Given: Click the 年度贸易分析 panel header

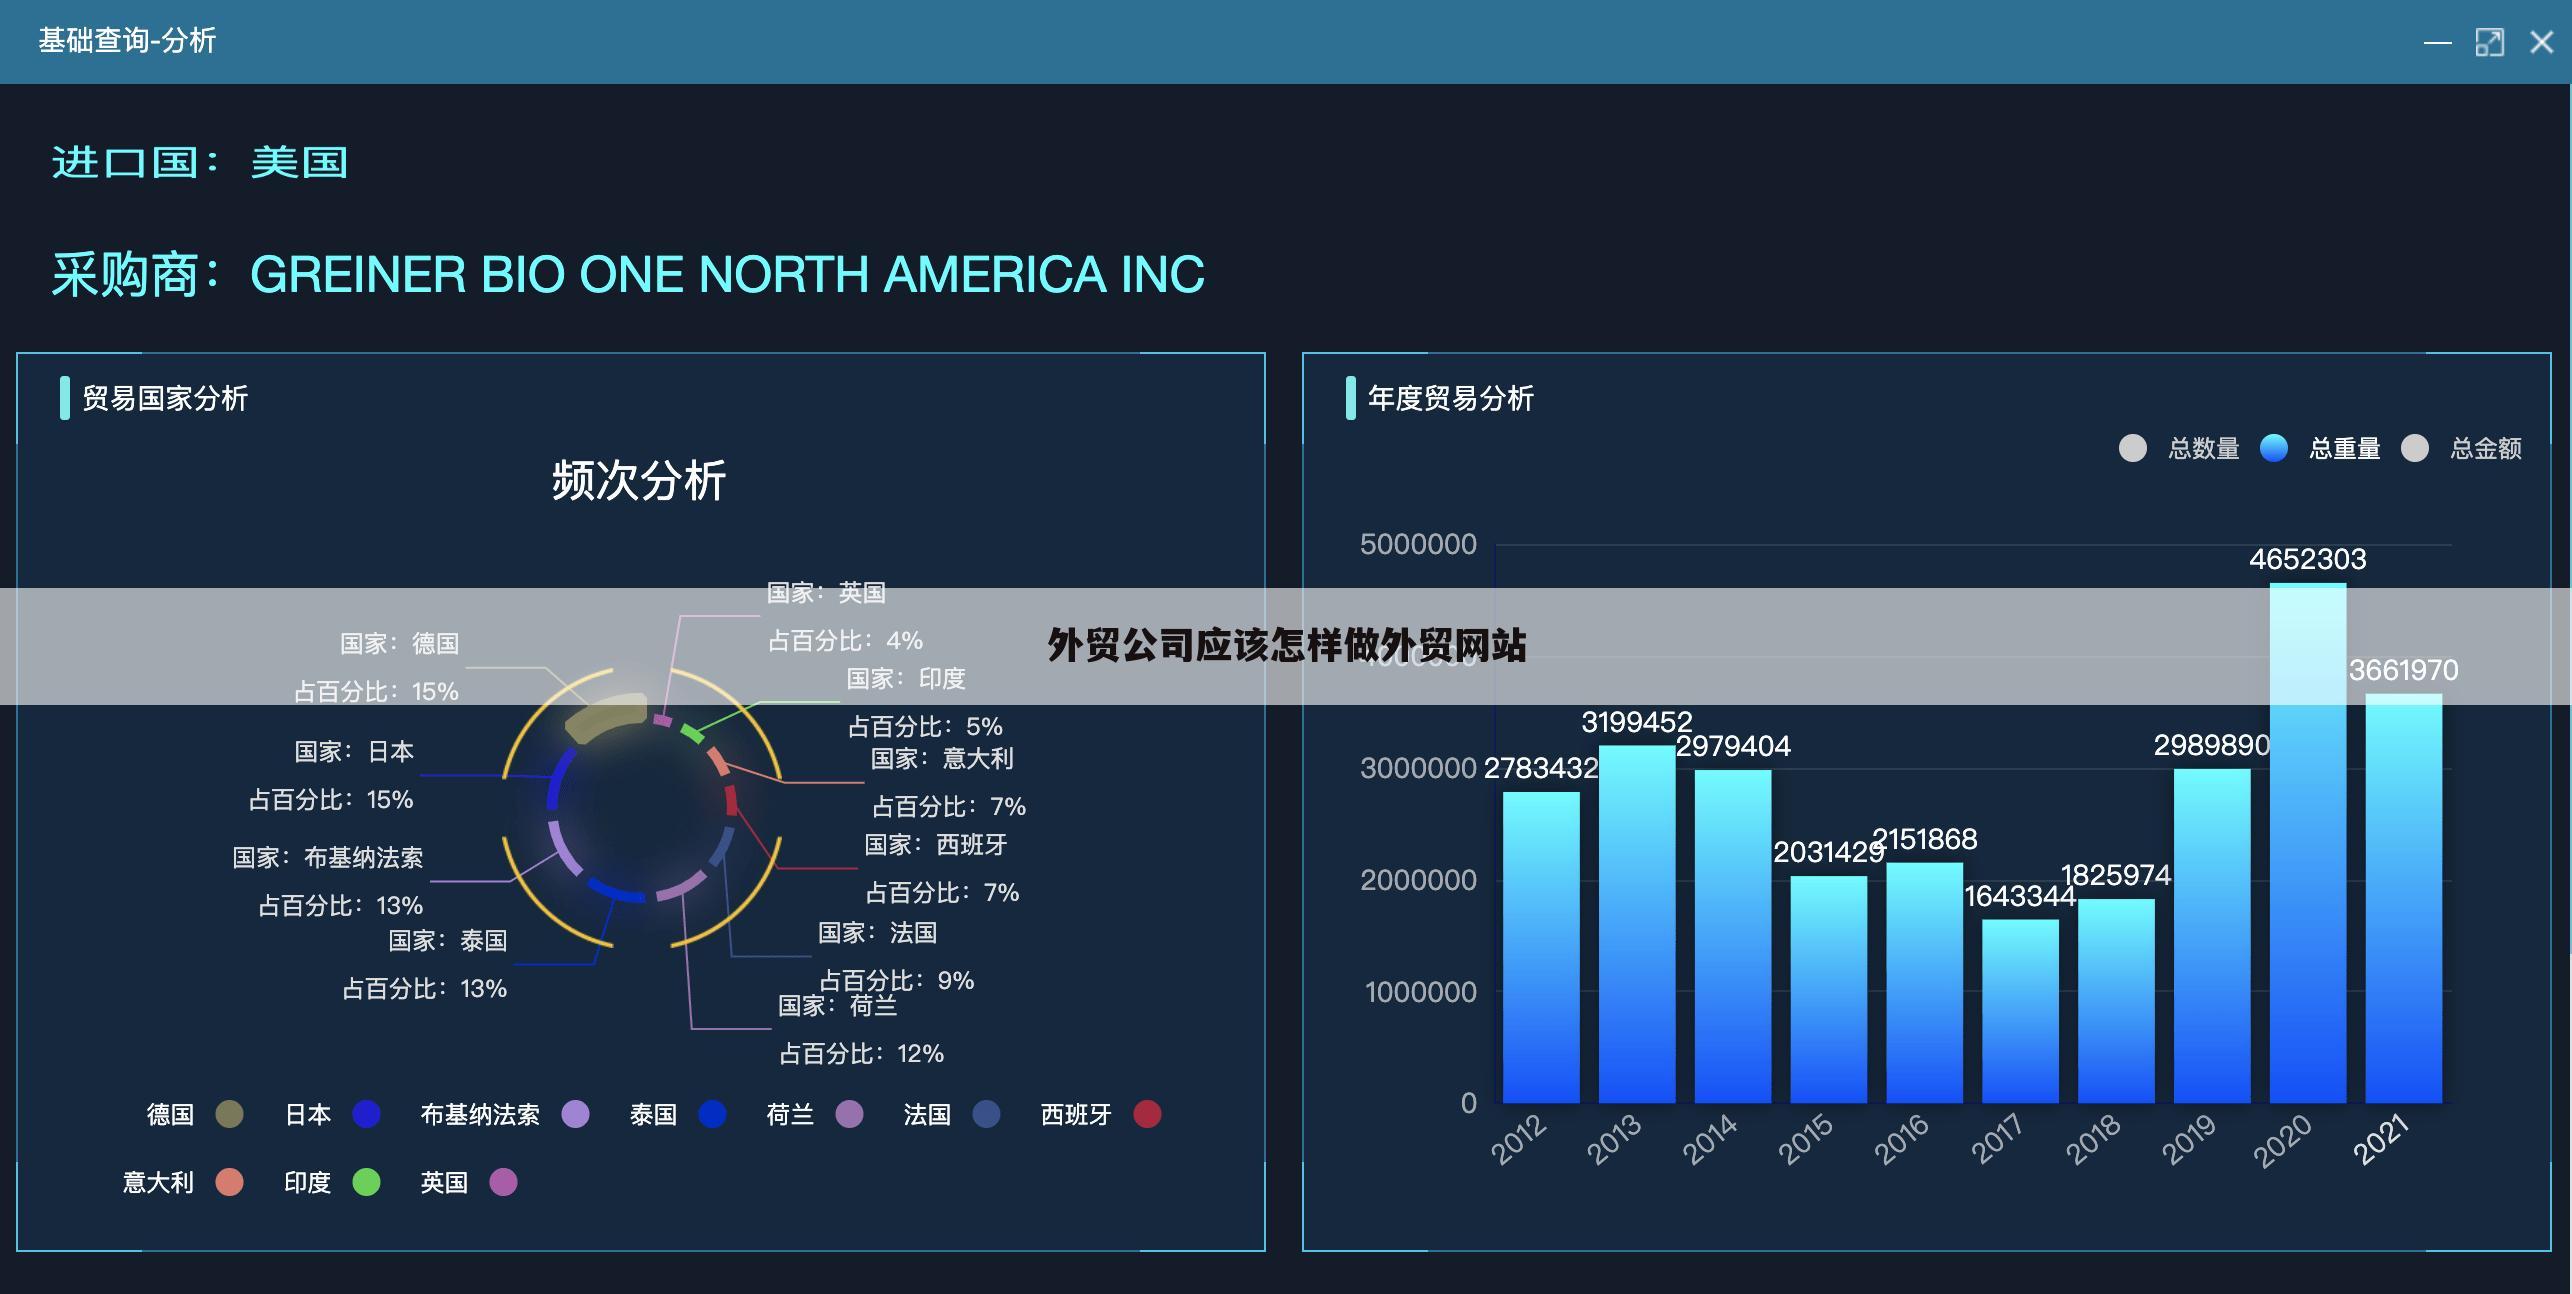Looking at the screenshot, I should click(1450, 399).
